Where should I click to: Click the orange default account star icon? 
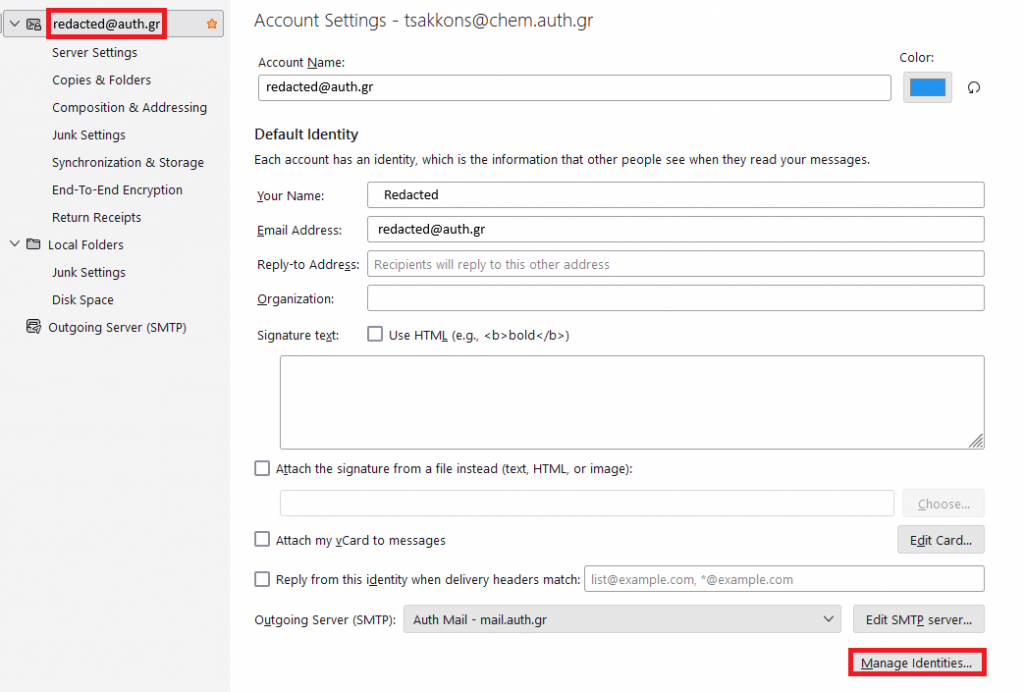coord(211,24)
